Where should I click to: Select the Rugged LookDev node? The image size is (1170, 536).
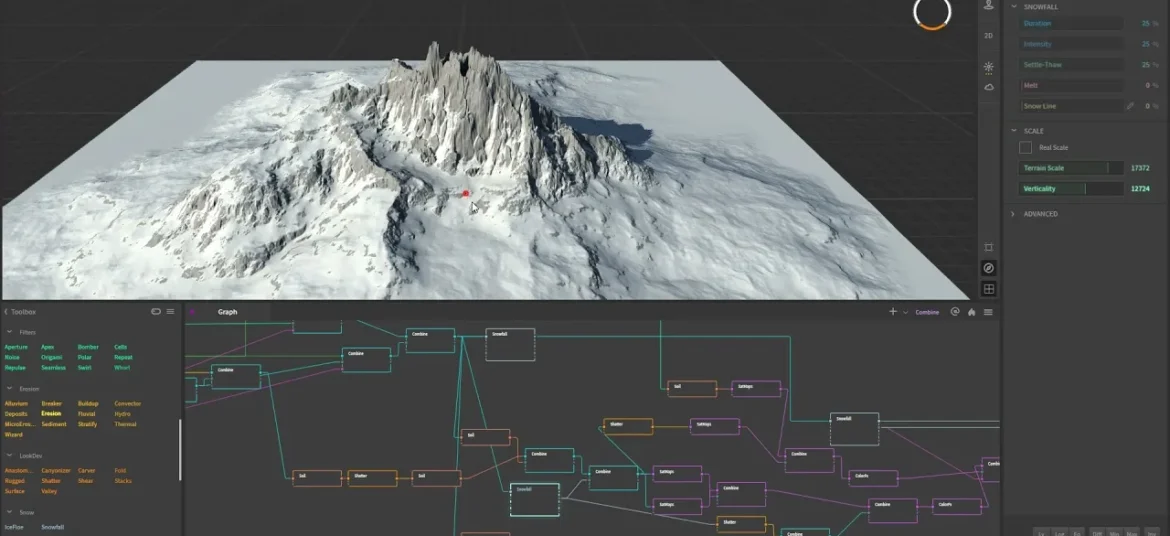(x=14, y=481)
